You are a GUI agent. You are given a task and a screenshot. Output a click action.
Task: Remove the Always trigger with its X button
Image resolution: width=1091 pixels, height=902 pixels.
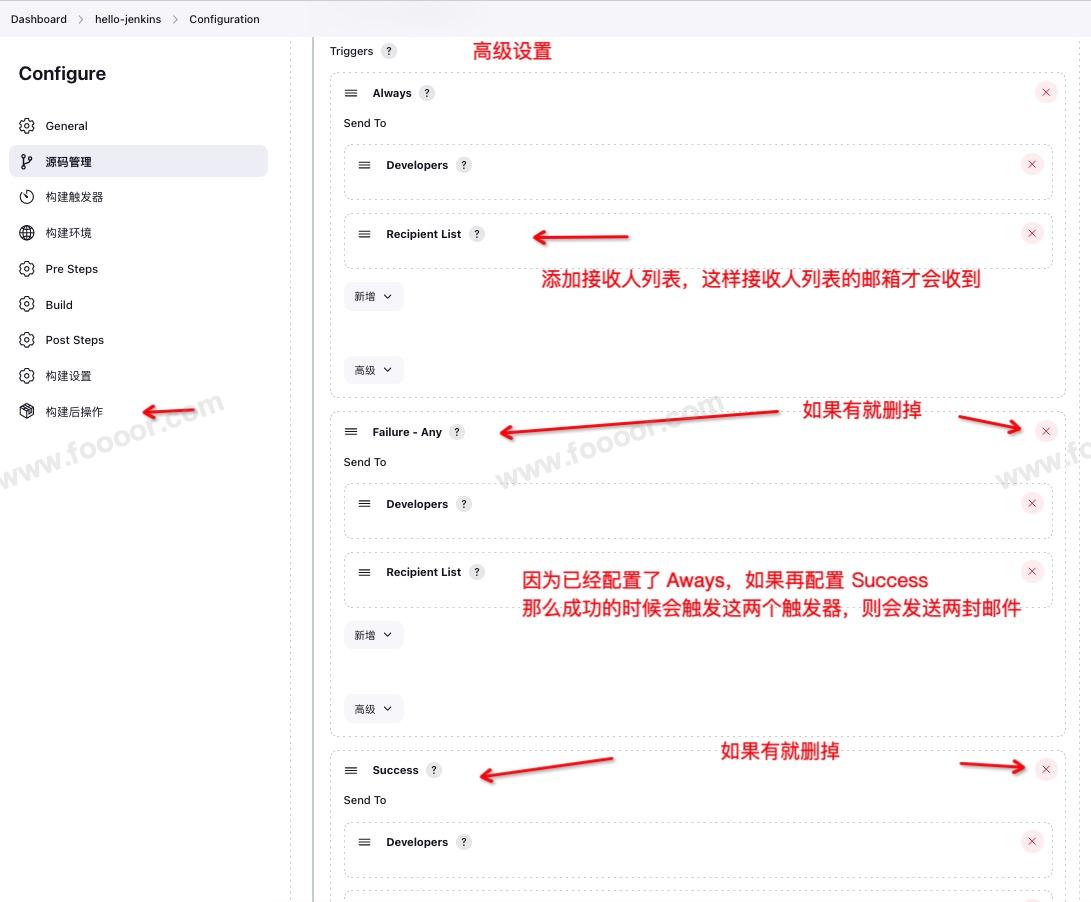(x=1046, y=92)
